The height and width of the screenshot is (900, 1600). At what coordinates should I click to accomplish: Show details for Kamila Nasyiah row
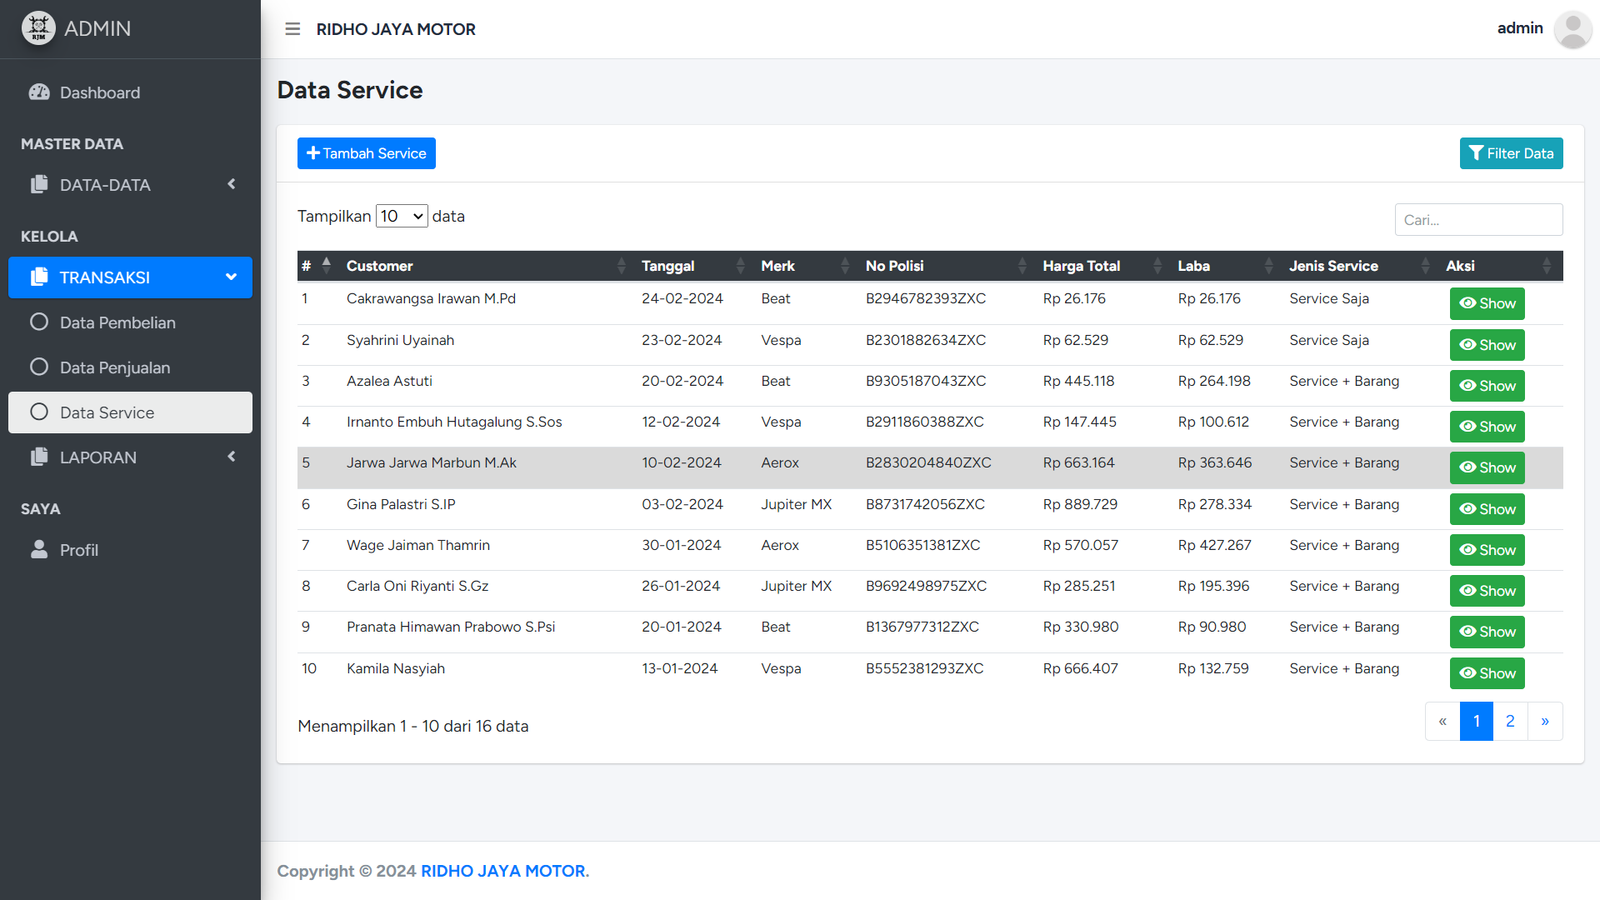pos(1486,674)
